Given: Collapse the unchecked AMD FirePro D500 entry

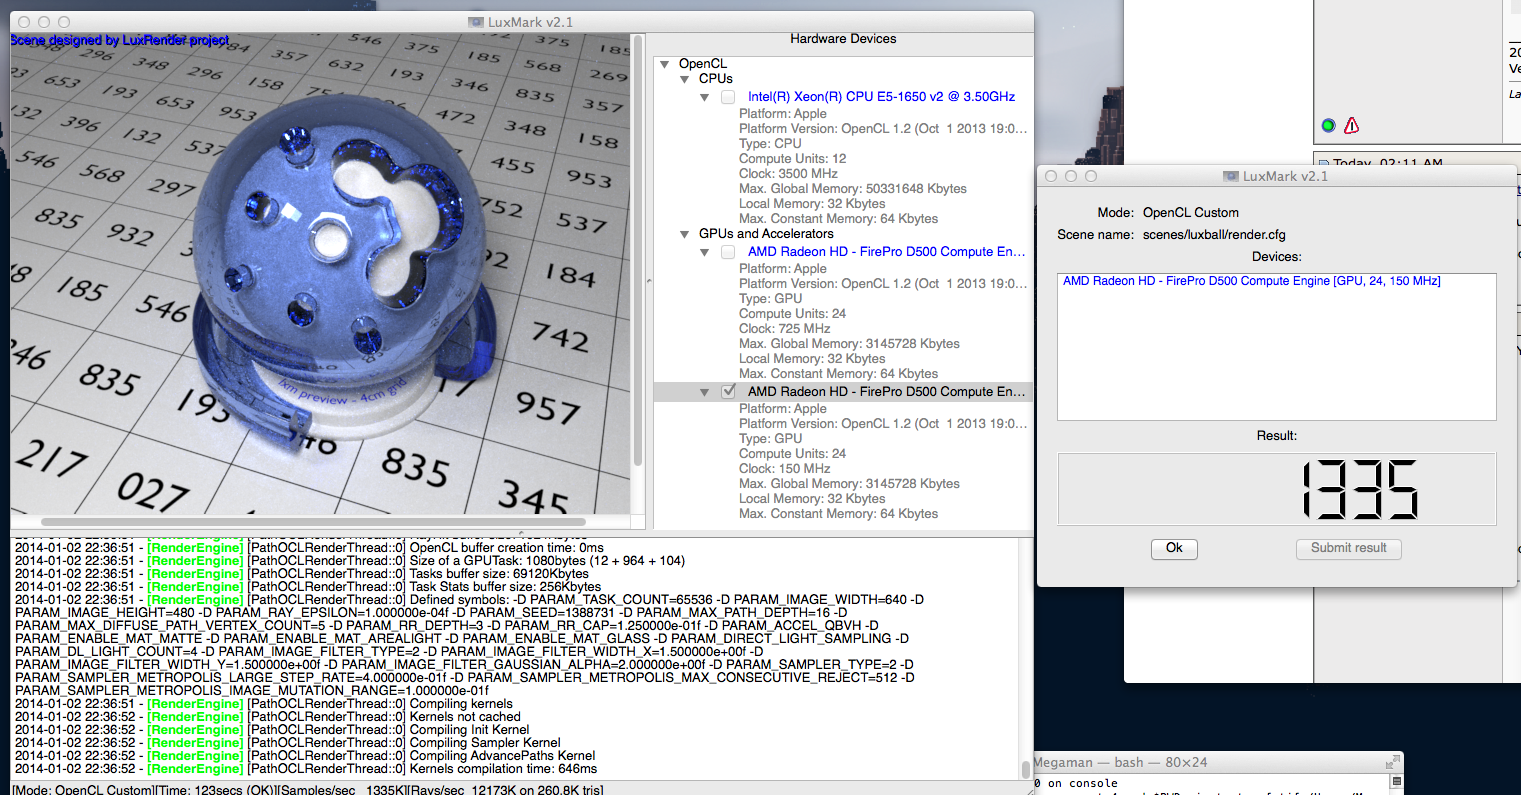Looking at the screenshot, I should coord(705,253).
